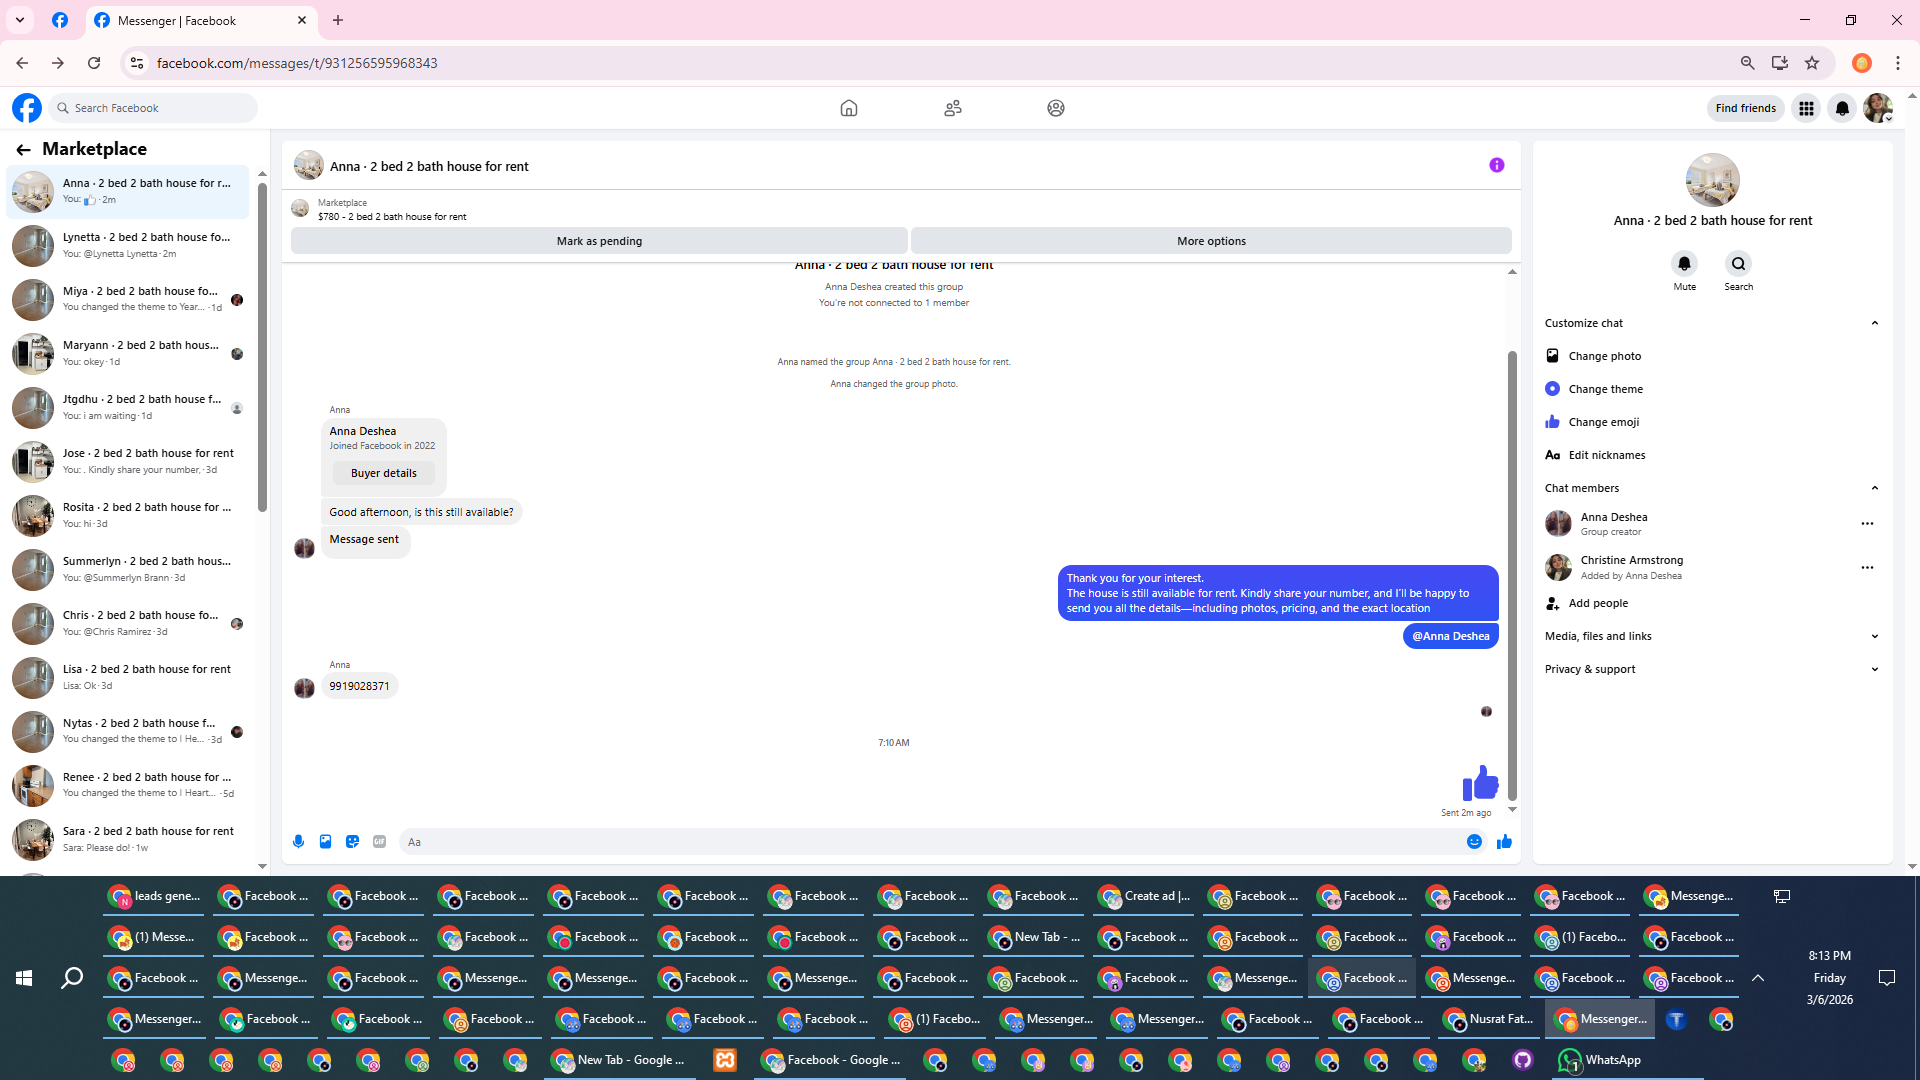
Task: Click the voice clip microphone icon
Action: click(x=298, y=842)
